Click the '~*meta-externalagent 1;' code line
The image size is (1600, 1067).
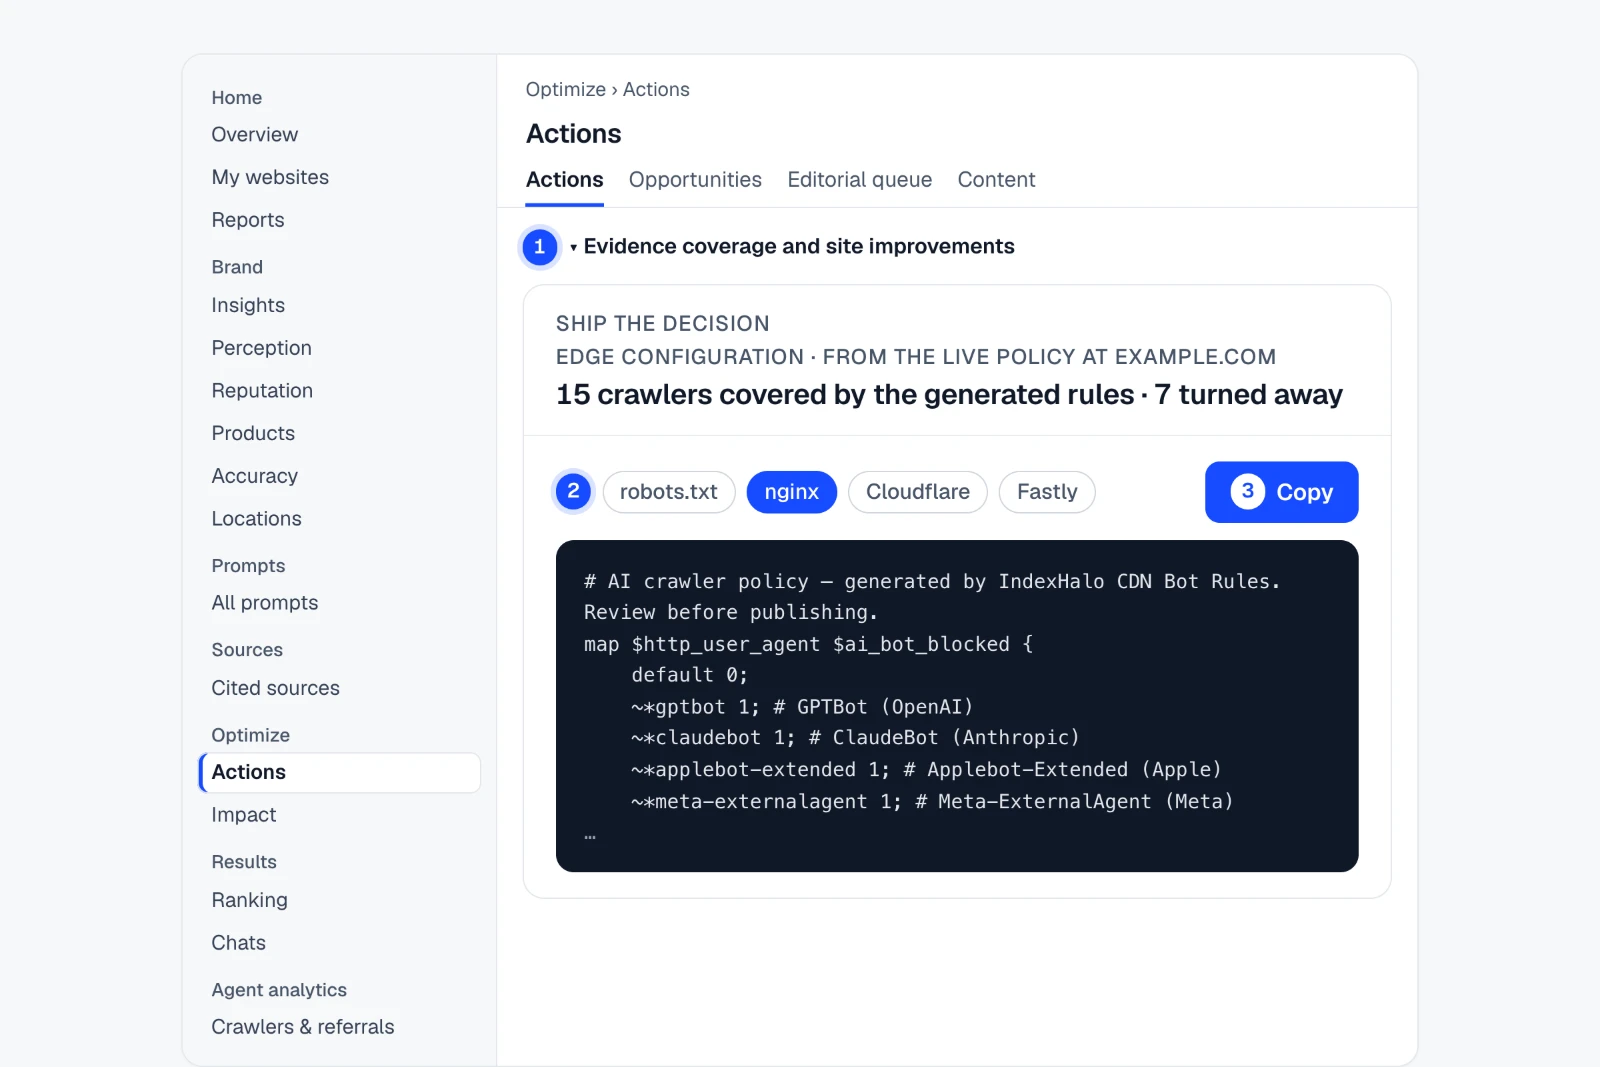[x=932, y=802]
